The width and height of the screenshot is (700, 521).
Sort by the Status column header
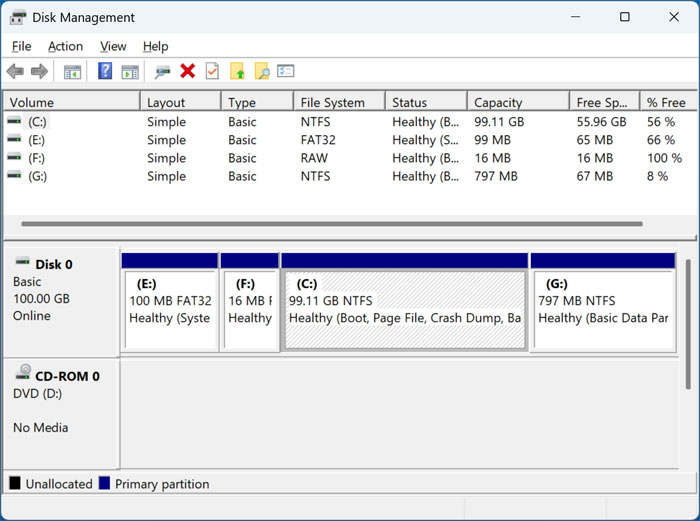click(426, 102)
